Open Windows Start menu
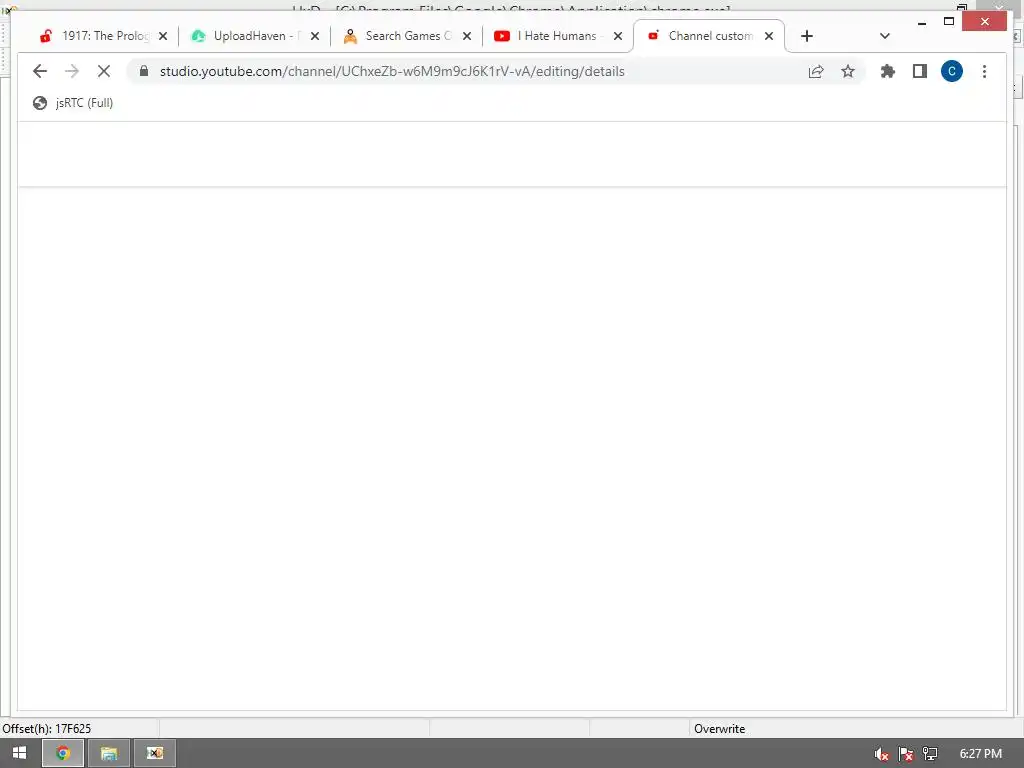Screen dimensions: 1024x768 coord(19,753)
